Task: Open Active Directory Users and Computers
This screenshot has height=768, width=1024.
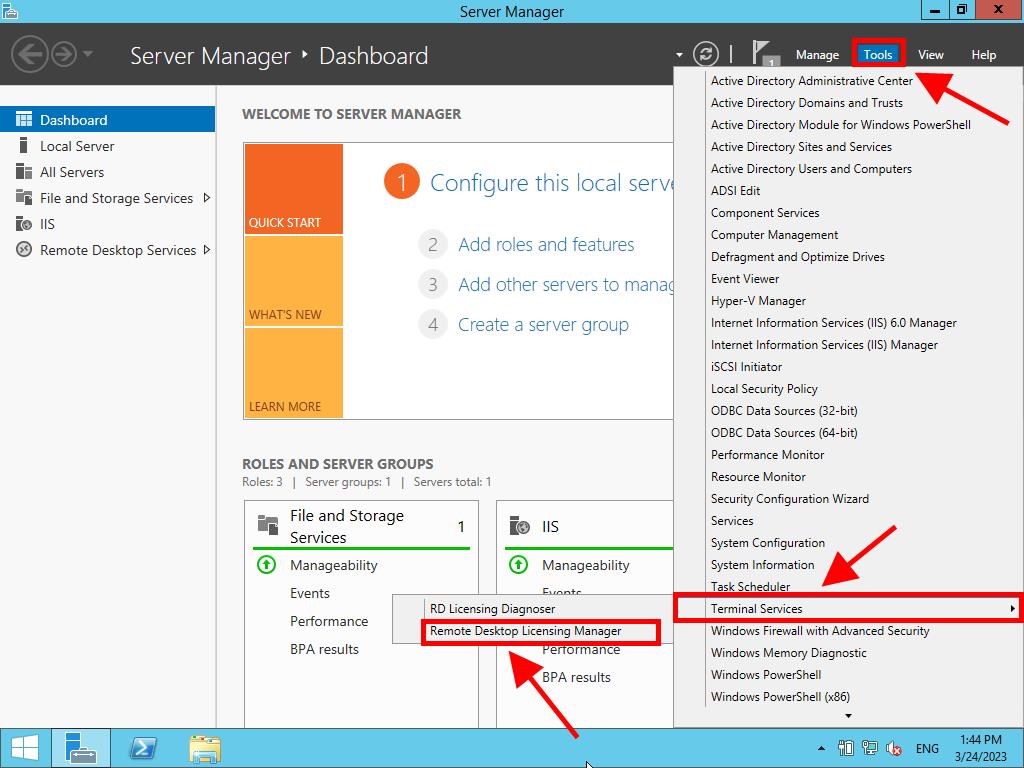Action: point(811,168)
